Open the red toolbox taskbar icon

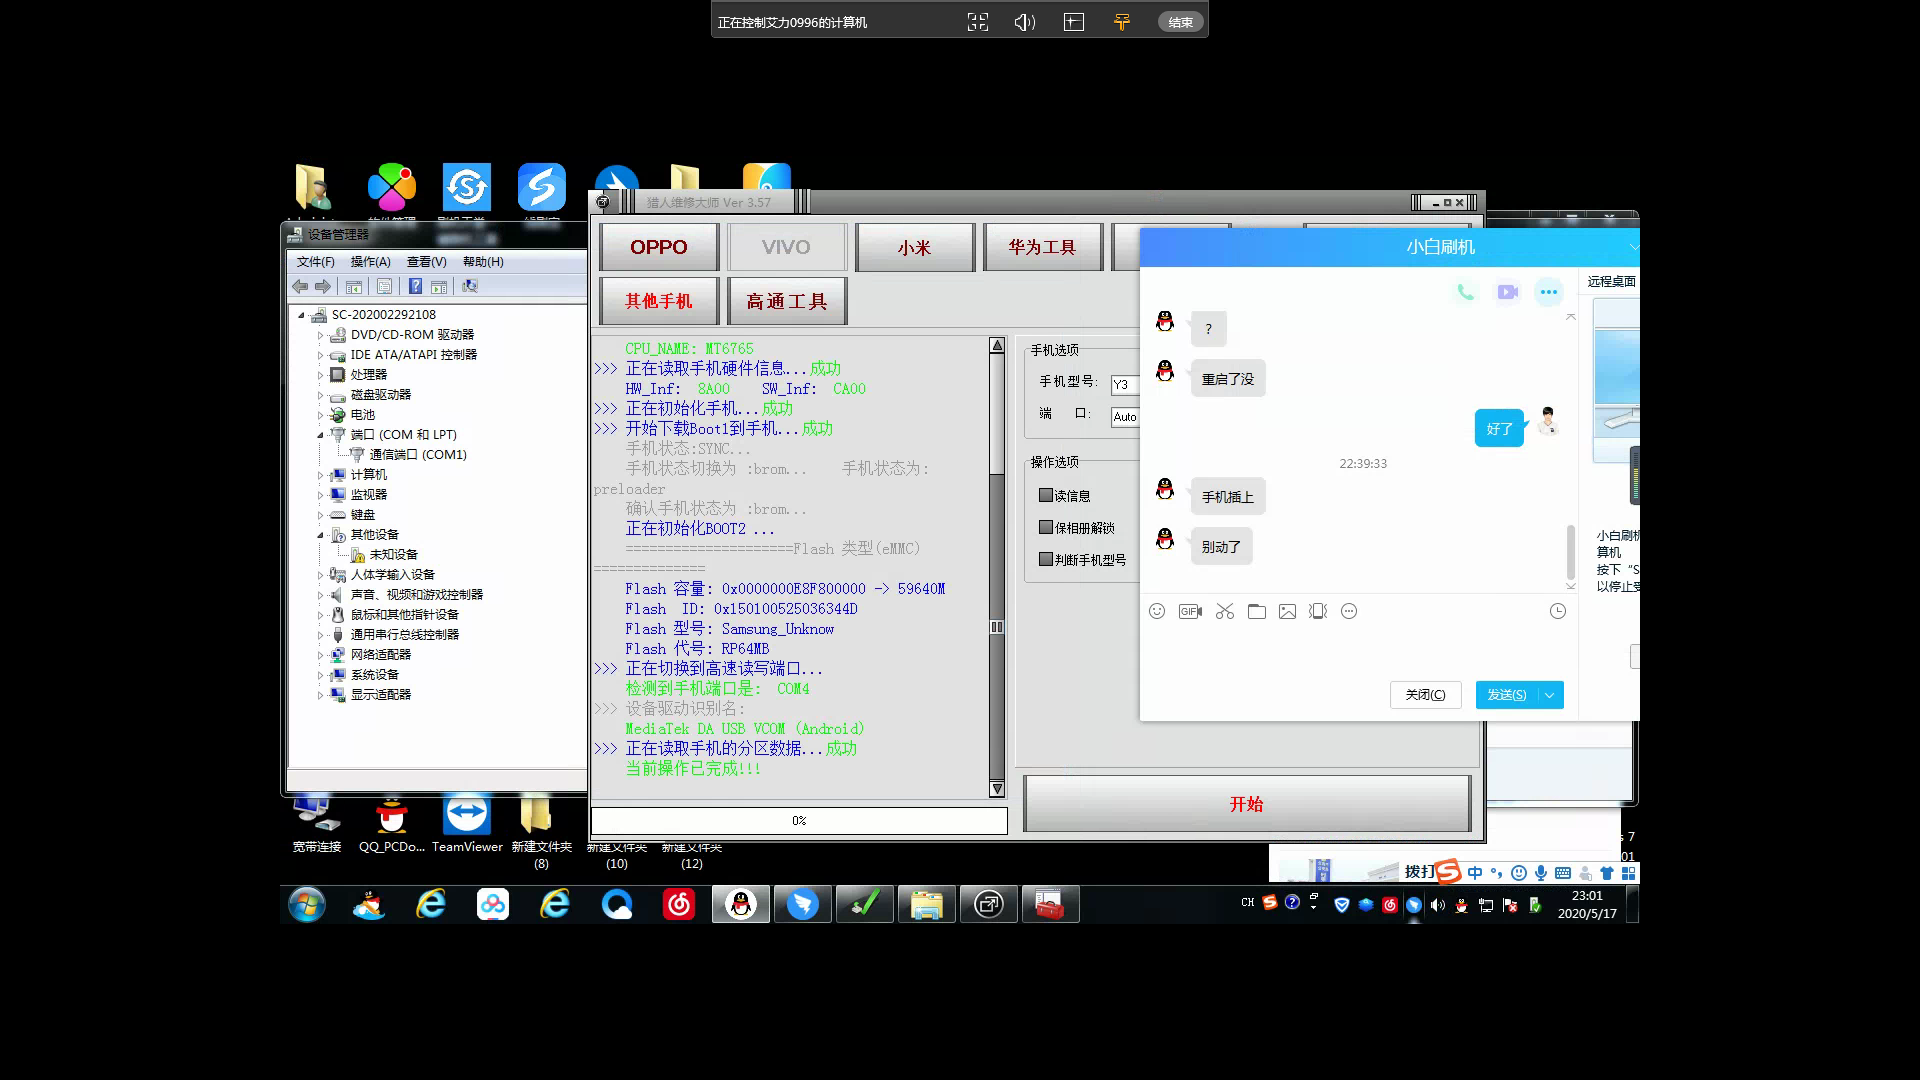1050,905
